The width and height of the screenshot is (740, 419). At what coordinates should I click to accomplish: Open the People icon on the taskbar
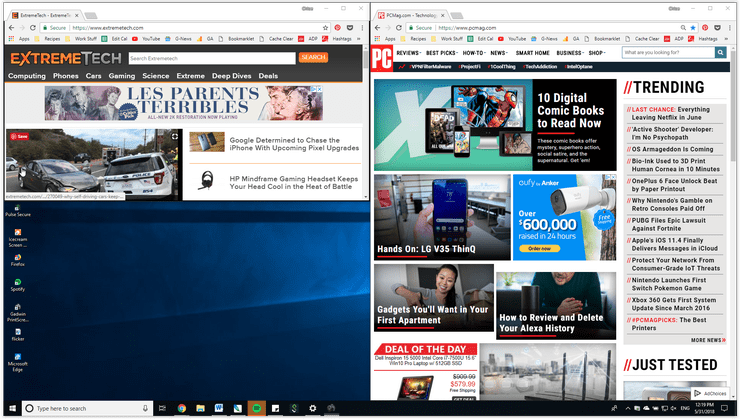614,408
